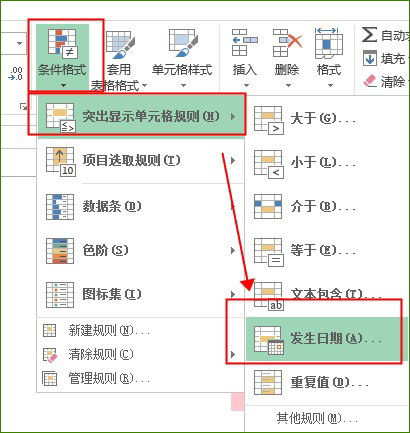410x433 pixels.
Task: Expand the 单元格样式 dropdown arrow
Action: pyautogui.click(x=183, y=86)
